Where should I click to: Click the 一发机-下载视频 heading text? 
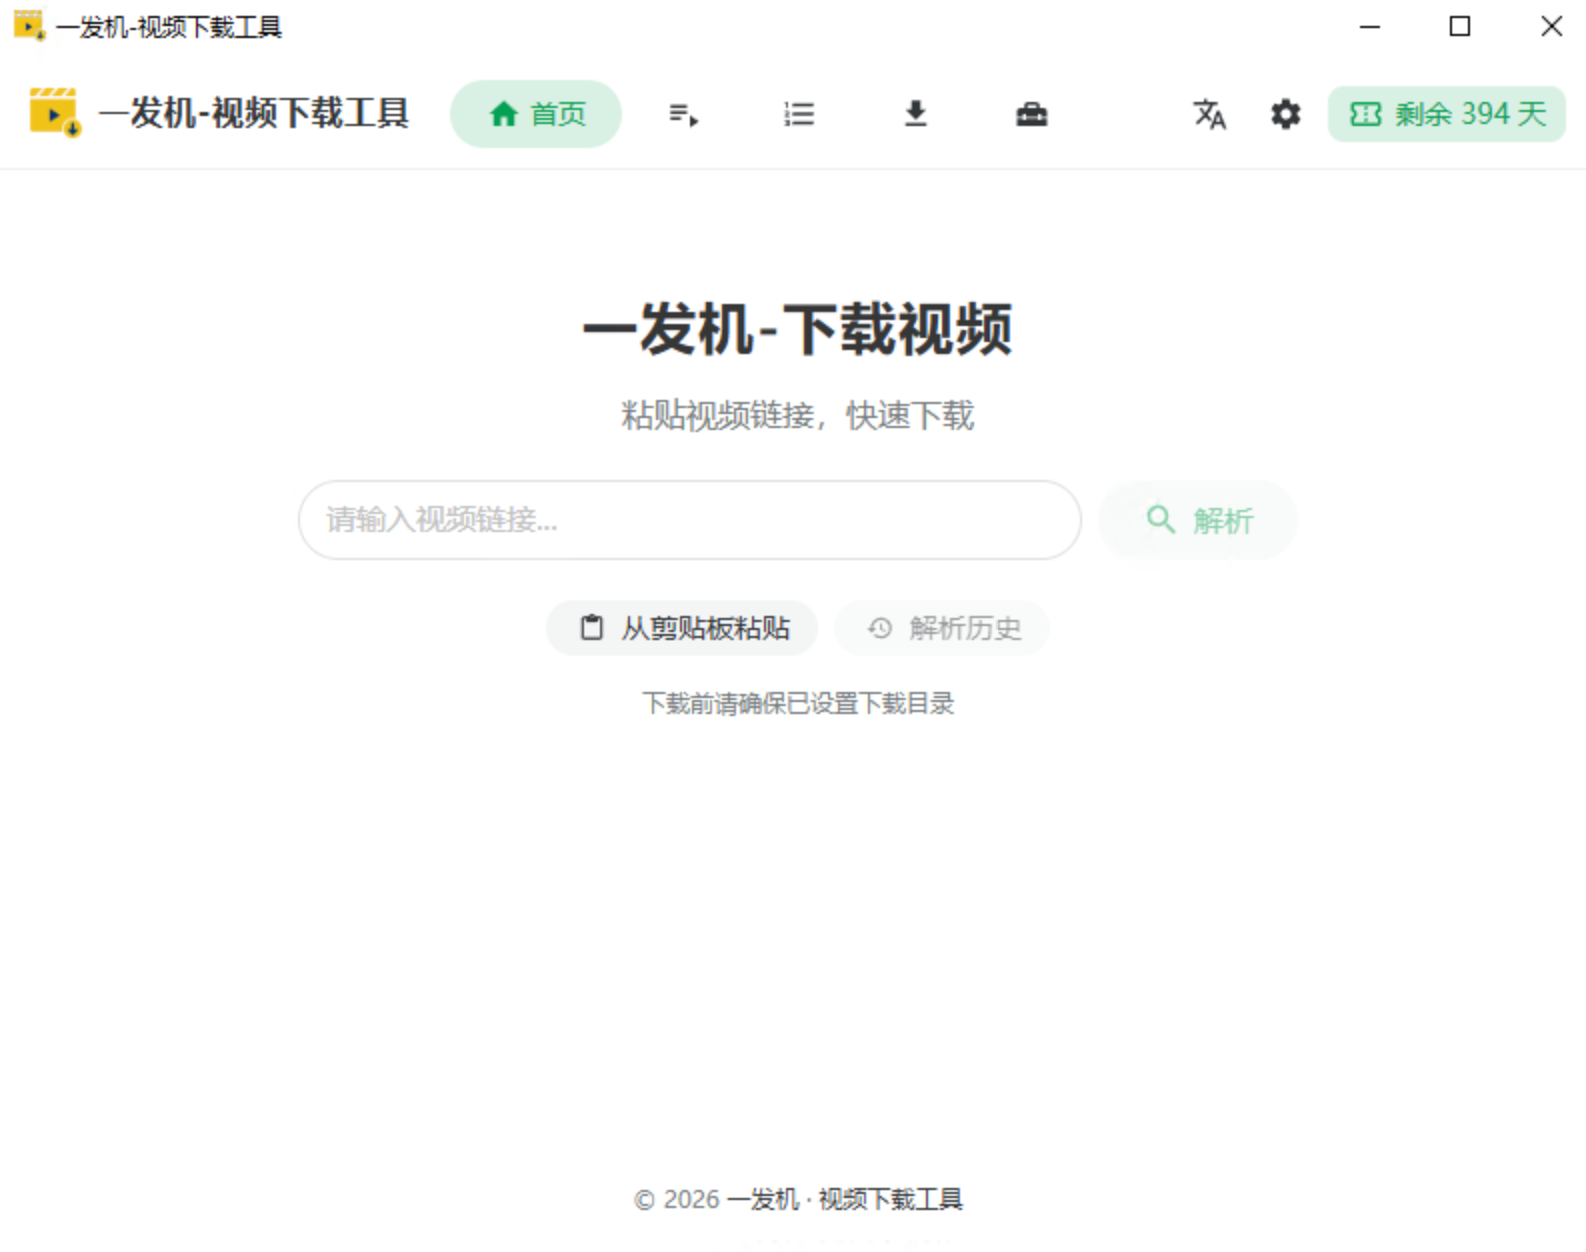(797, 329)
